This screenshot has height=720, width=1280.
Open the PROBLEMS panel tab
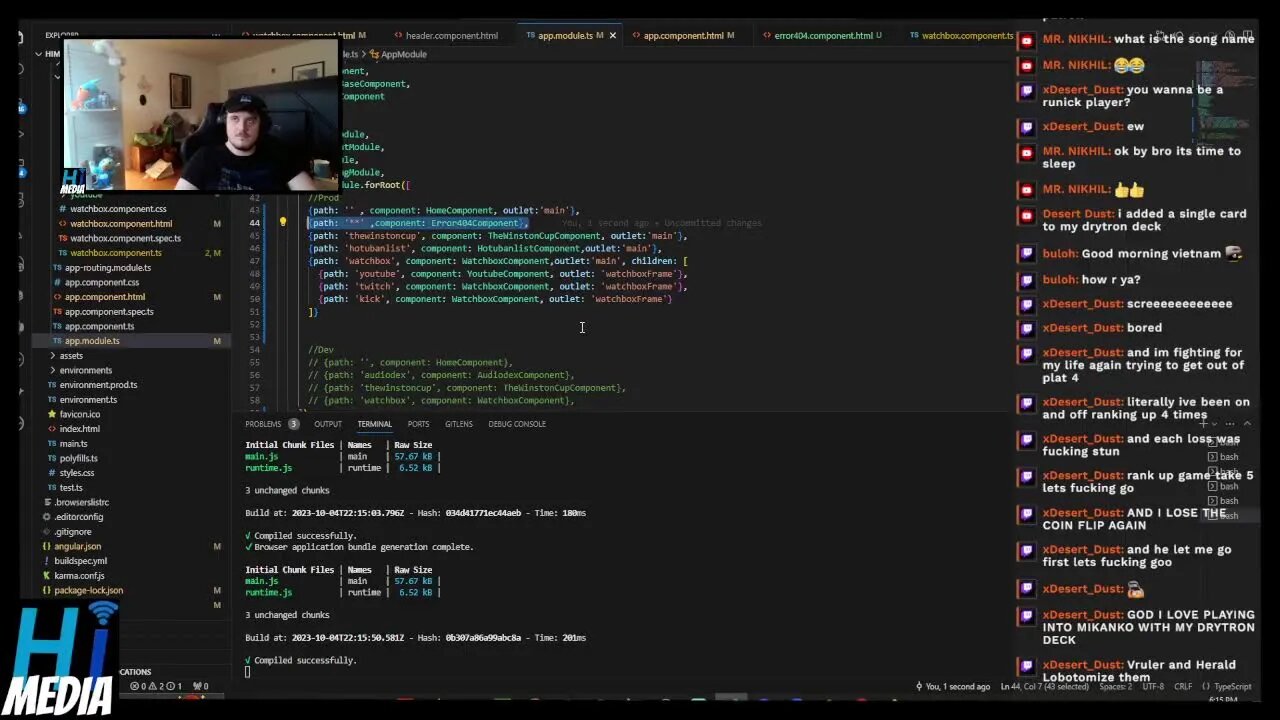(271, 424)
